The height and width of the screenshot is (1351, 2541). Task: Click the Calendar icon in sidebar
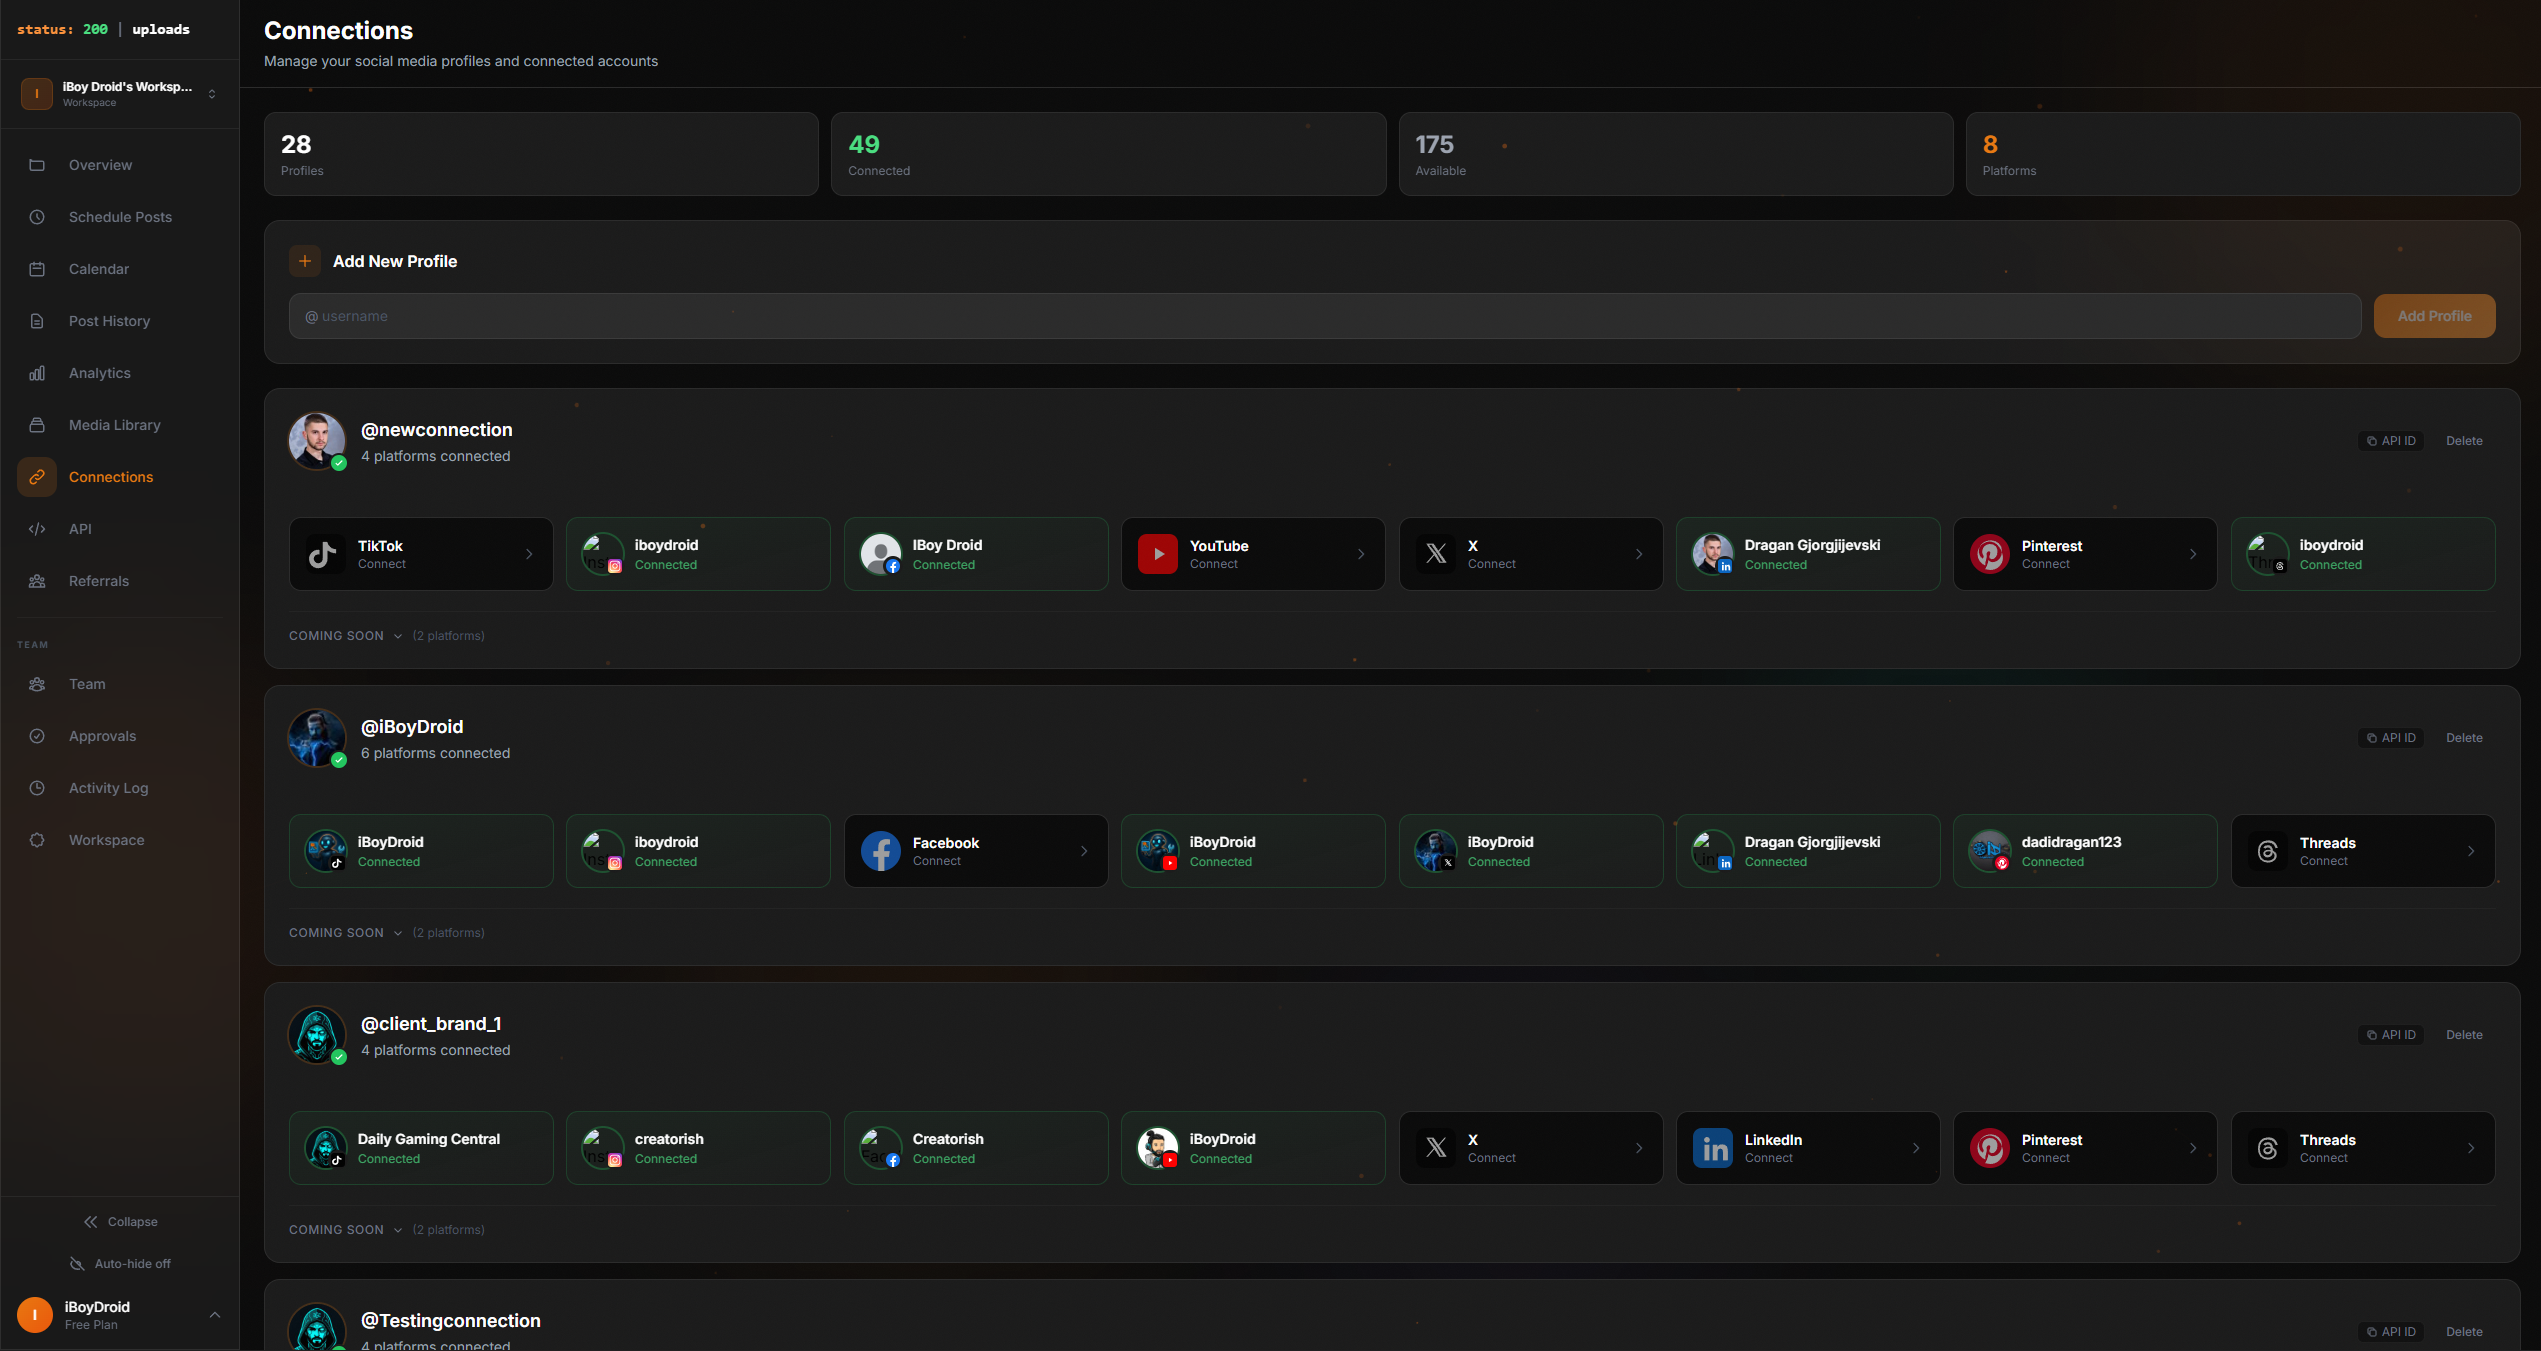point(37,269)
